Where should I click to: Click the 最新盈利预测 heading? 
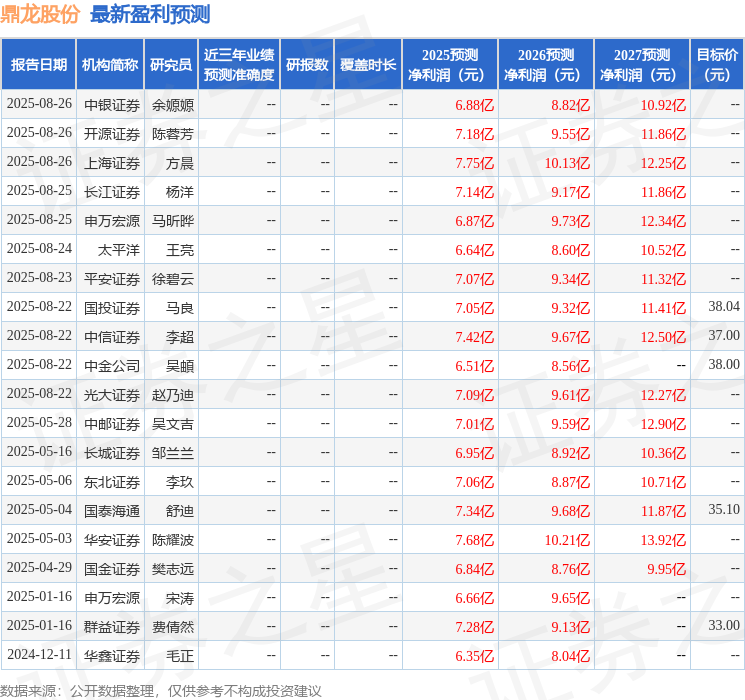(x=150, y=14)
